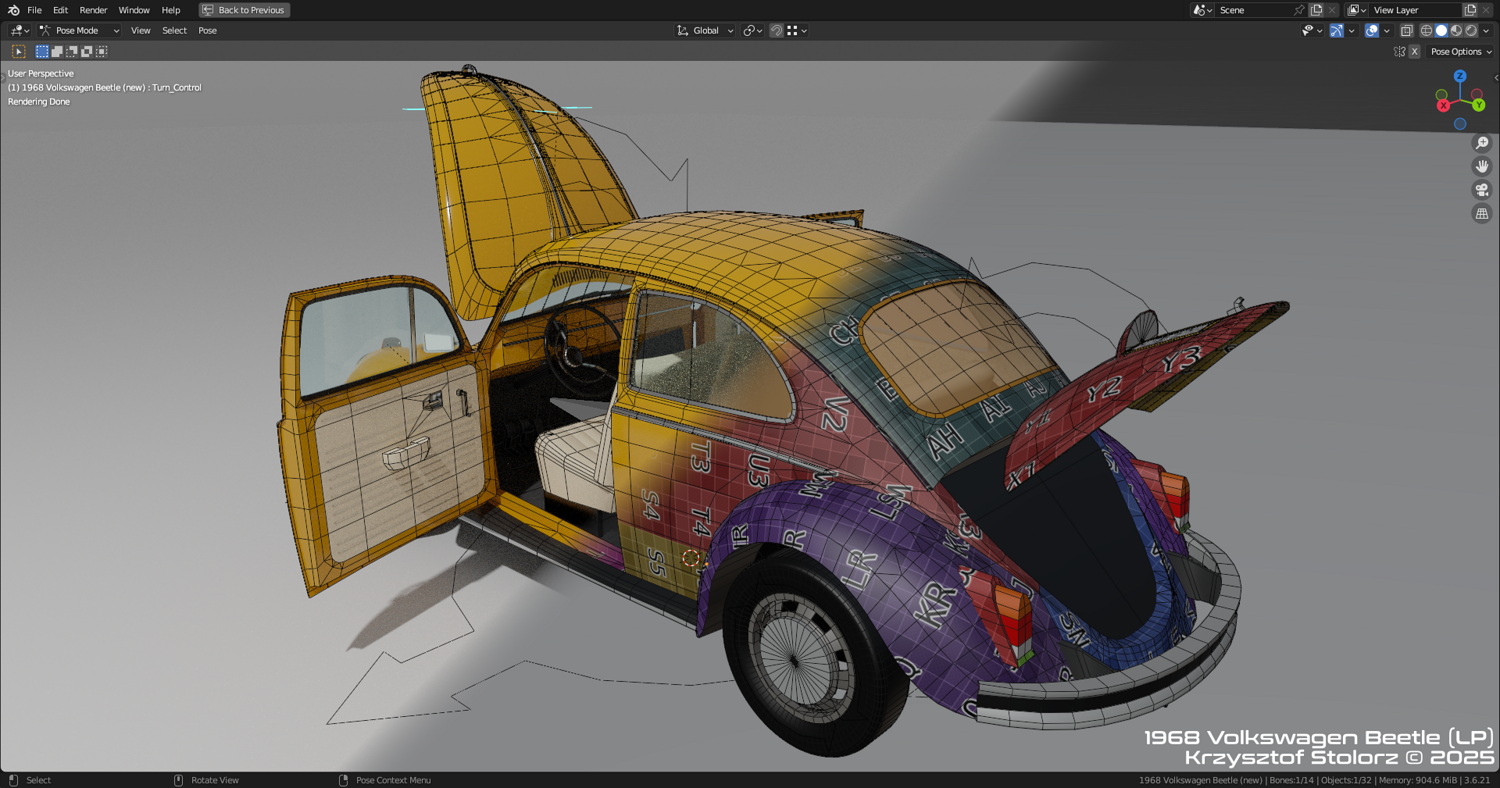Switch perspective/orthographic with grid icon

click(x=1482, y=214)
